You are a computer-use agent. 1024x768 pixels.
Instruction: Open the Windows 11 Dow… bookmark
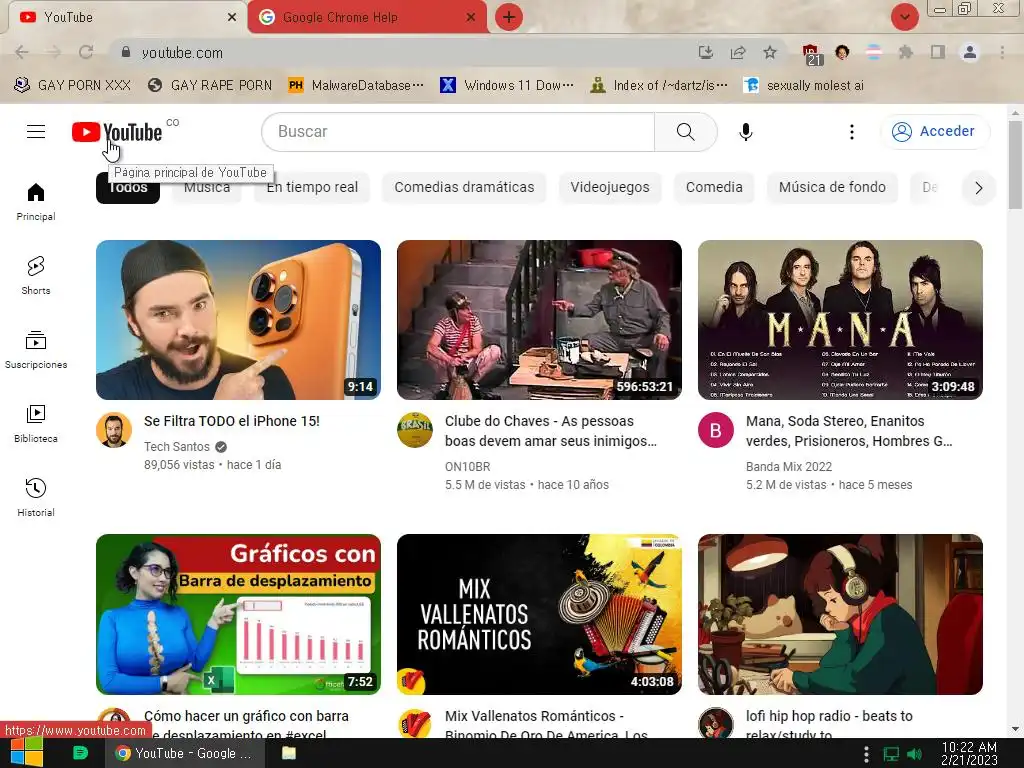coord(507,86)
